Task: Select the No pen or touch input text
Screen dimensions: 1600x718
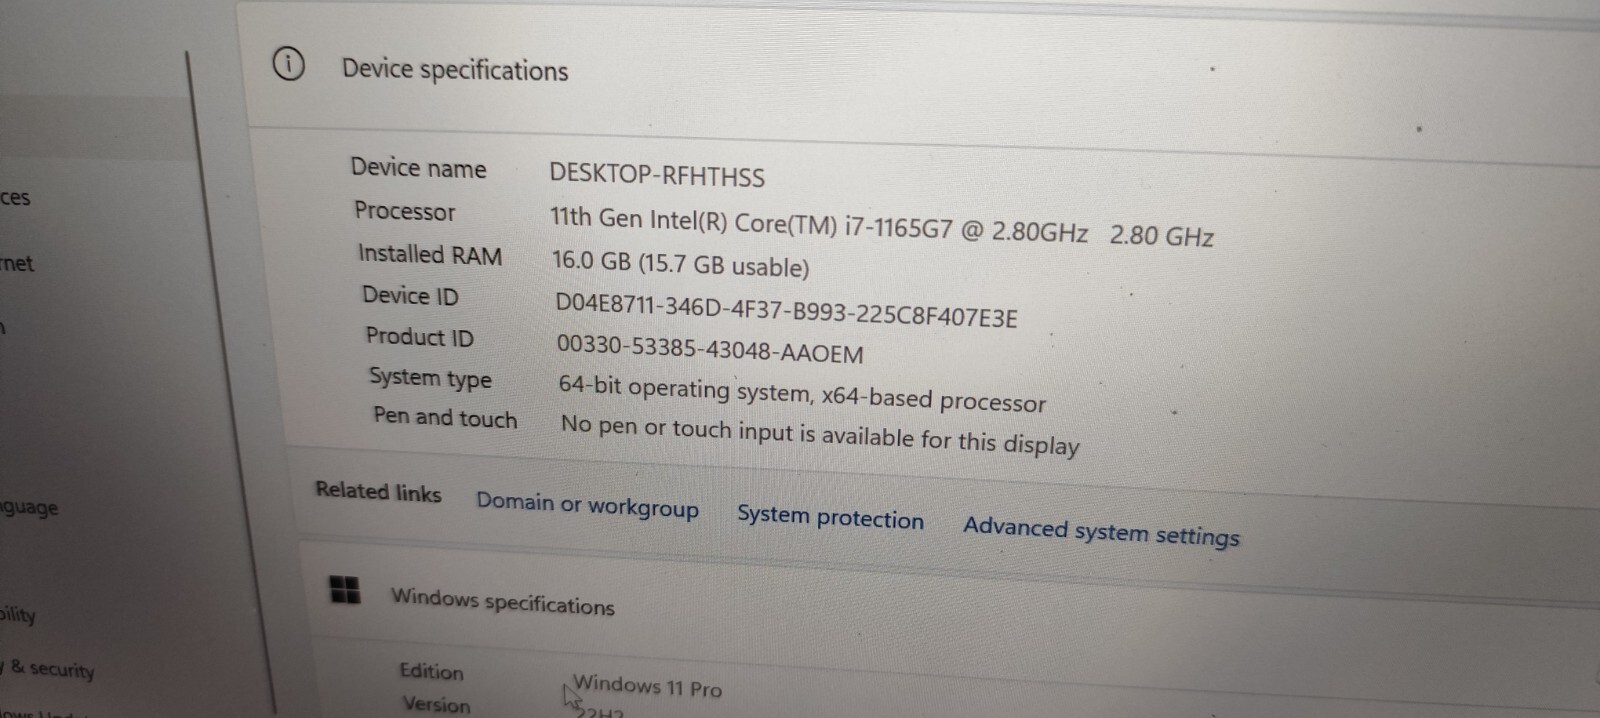Action: point(819,435)
